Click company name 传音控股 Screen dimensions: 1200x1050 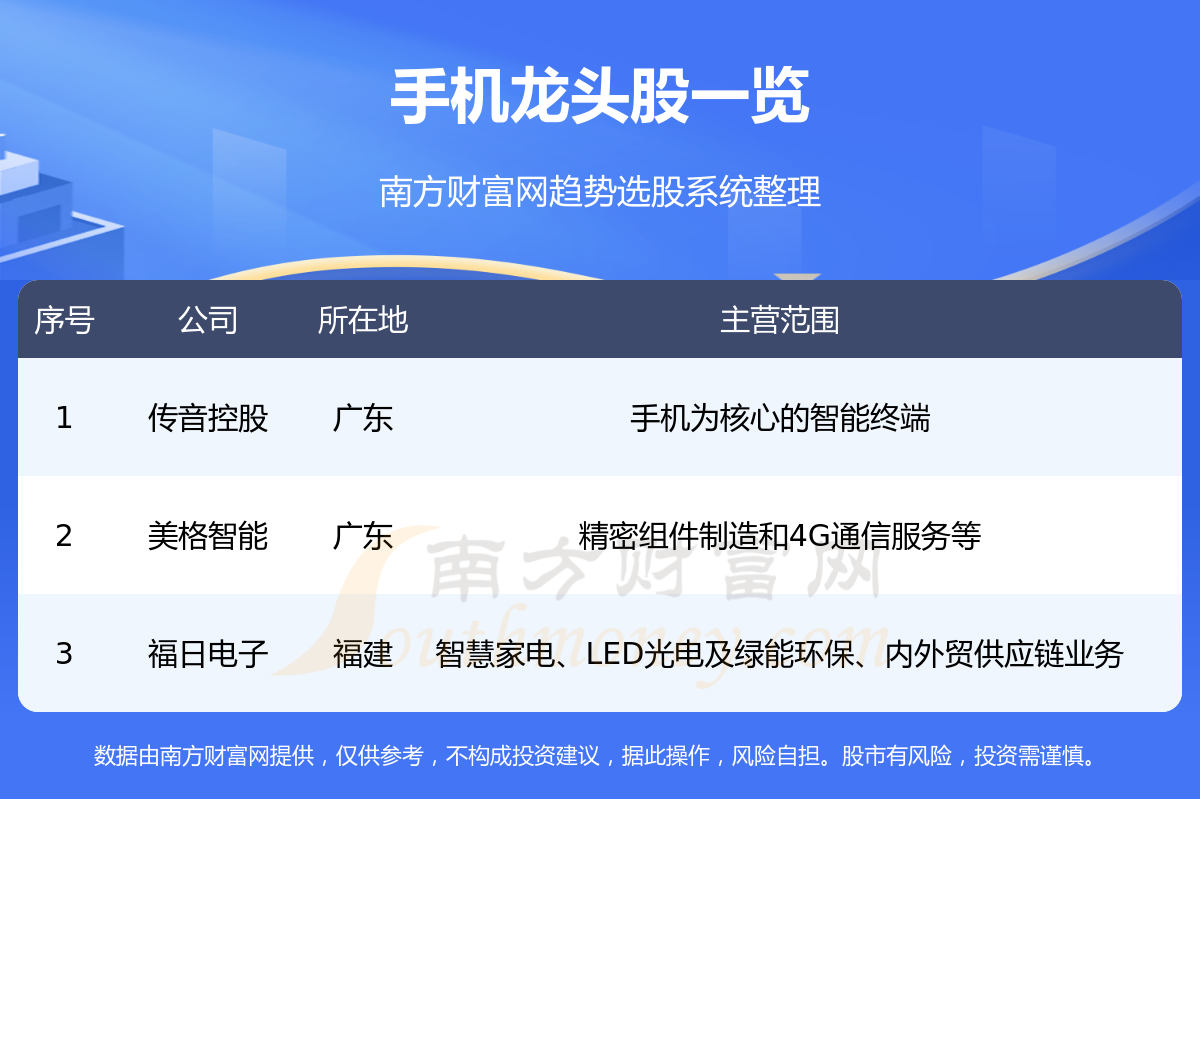point(208,418)
